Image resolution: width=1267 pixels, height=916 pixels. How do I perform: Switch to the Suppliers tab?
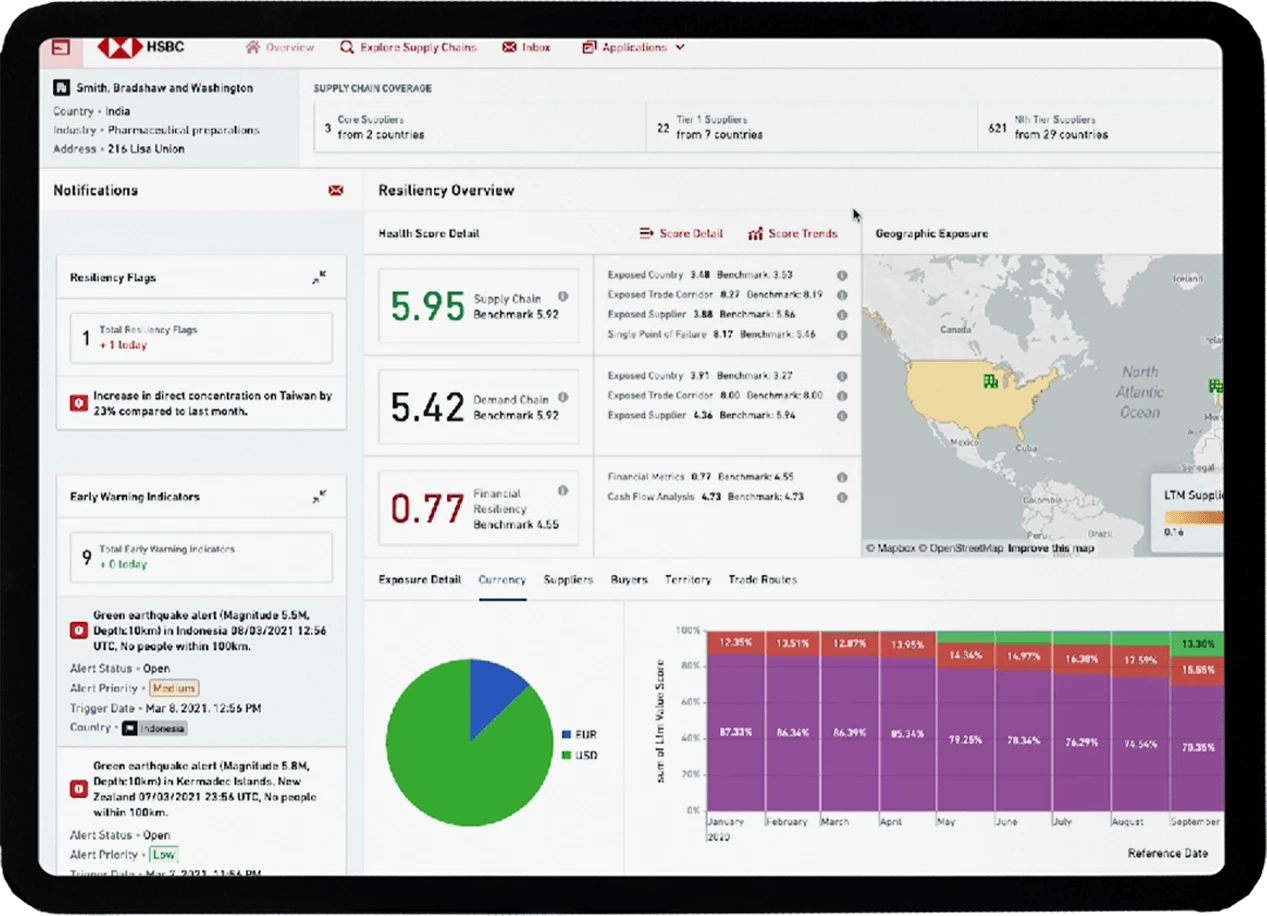(568, 580)
